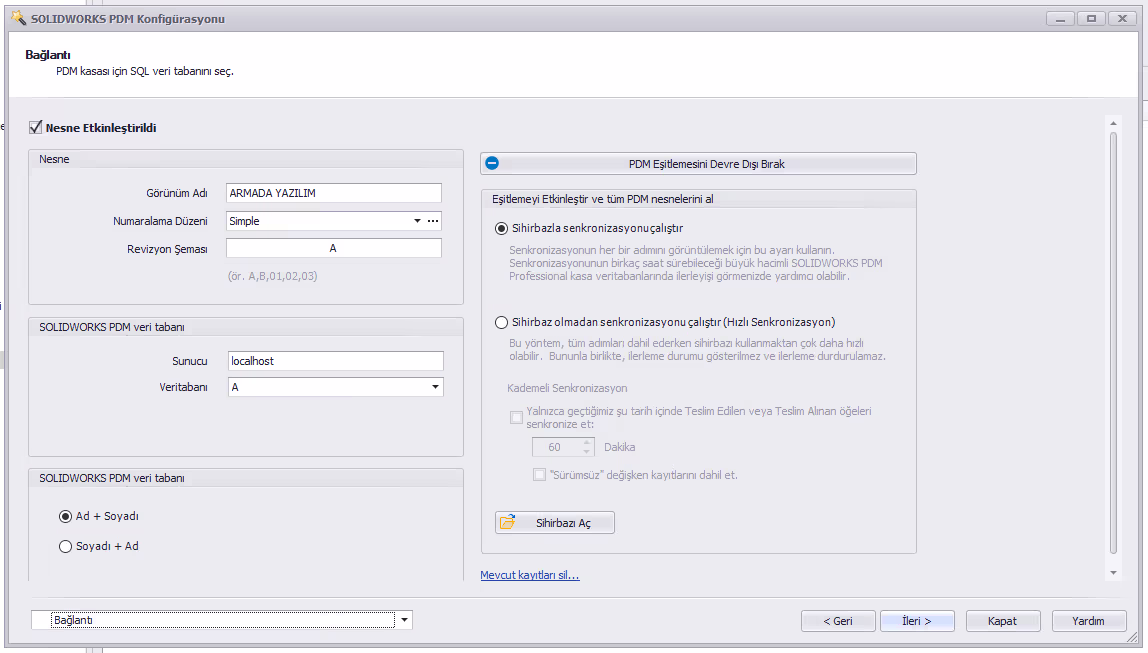Click into the Revizyon Şeması field
1148x653 pixels.
coord(334,248)
